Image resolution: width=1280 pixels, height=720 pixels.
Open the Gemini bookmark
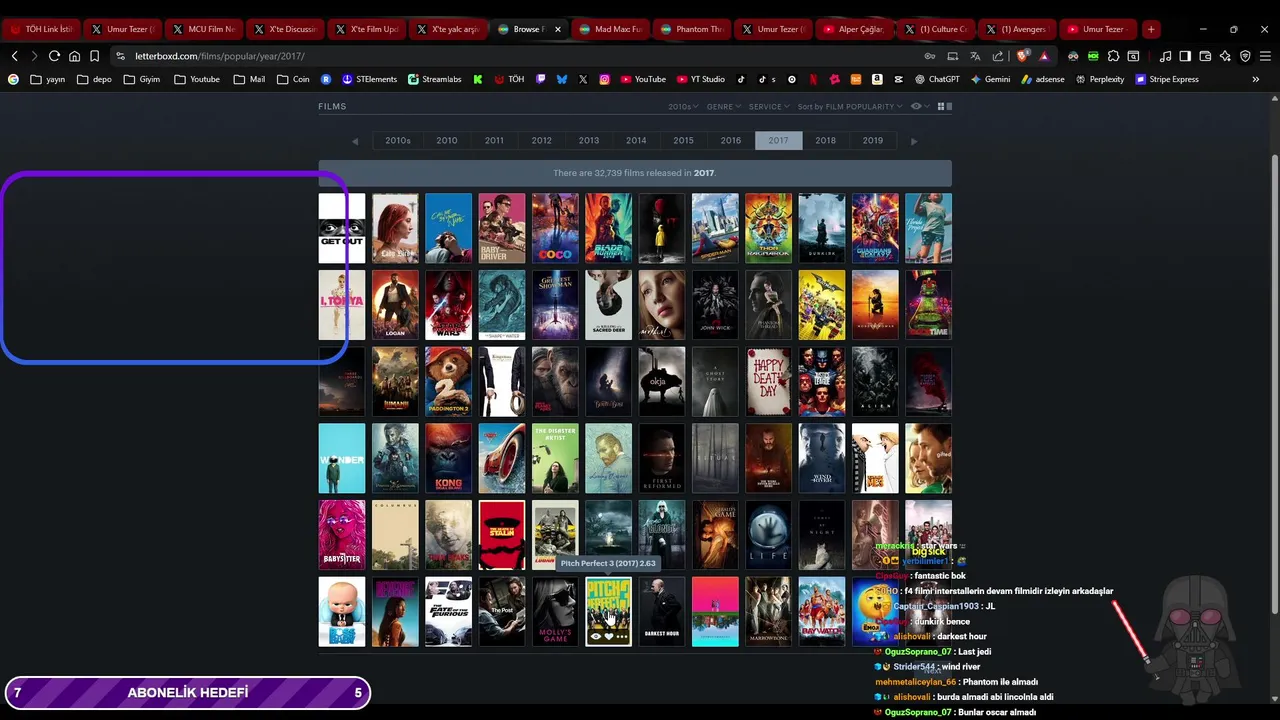click(x=990, y=79)
